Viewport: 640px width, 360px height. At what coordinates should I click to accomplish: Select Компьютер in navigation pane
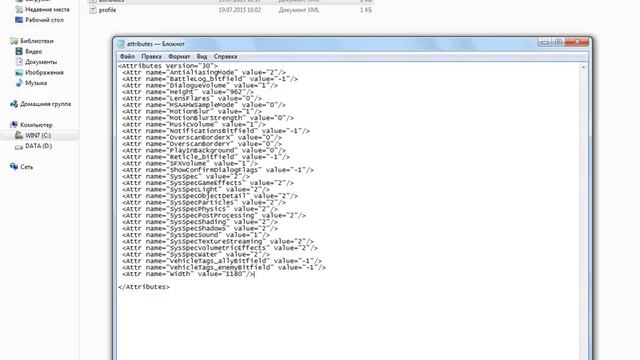[36, 125]
